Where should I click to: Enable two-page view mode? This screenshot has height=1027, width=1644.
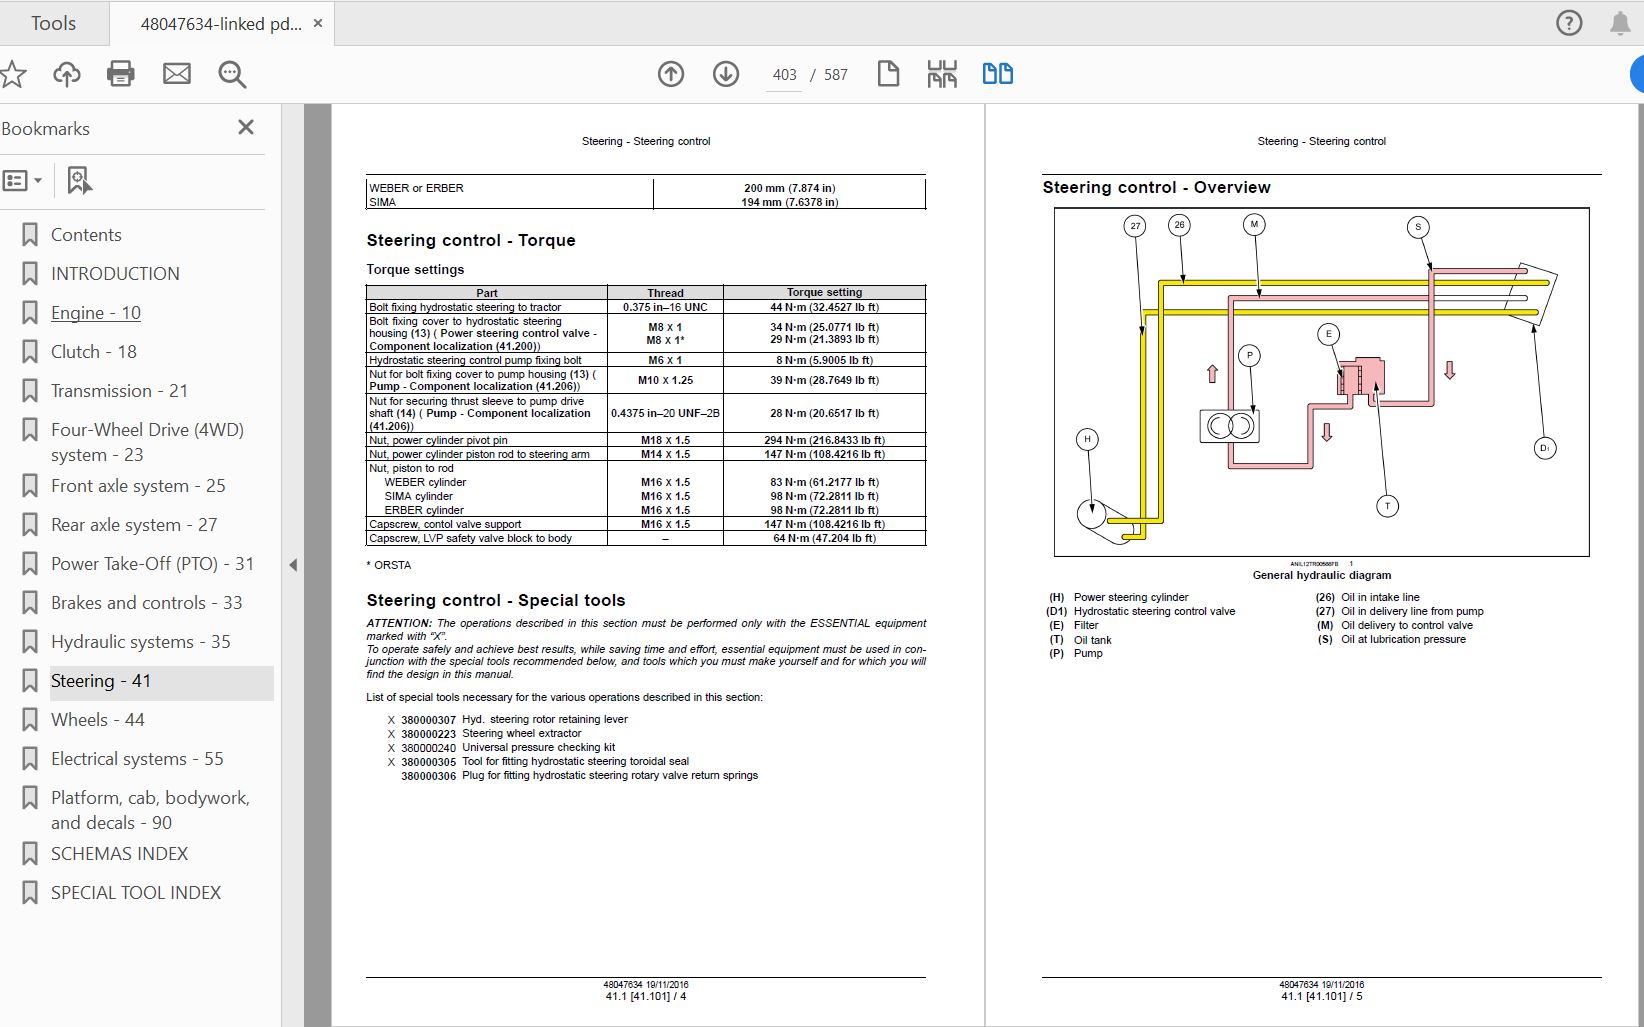997,74
